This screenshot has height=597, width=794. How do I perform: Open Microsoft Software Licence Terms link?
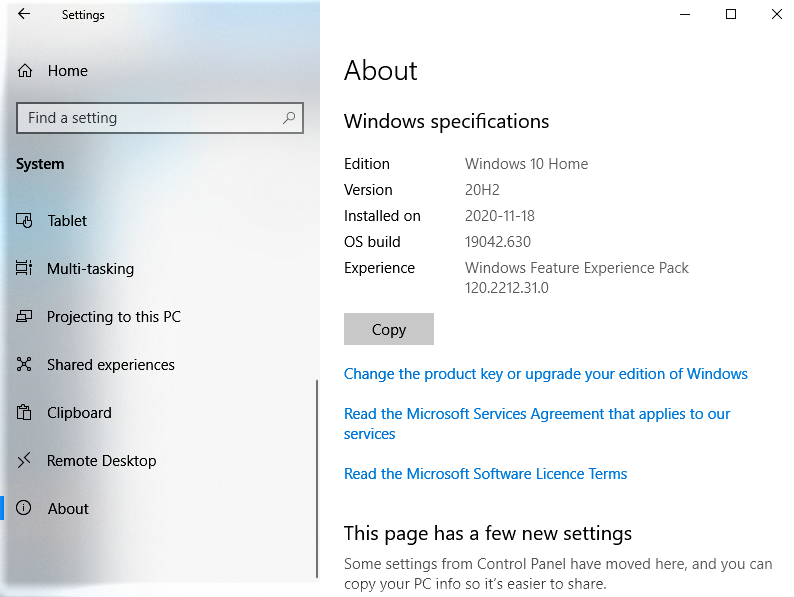point(486,473)
